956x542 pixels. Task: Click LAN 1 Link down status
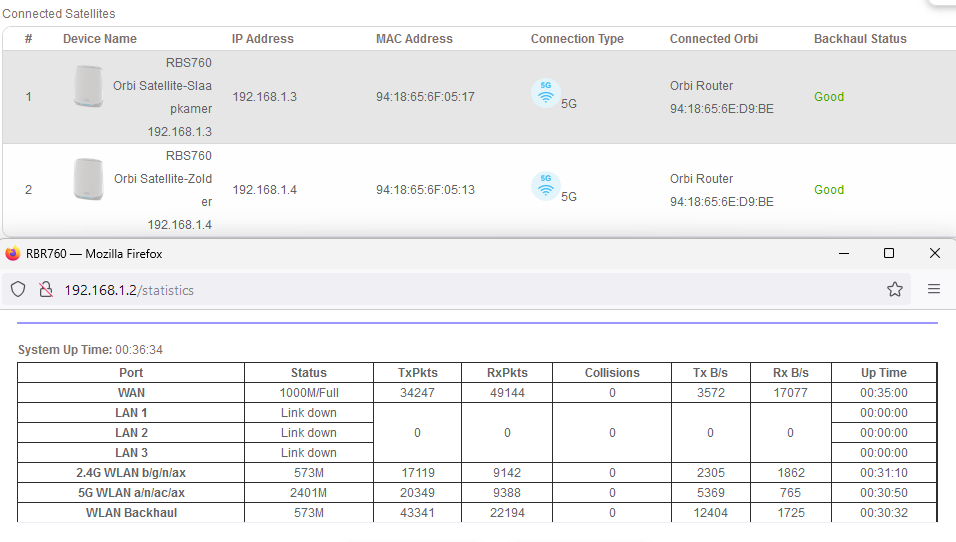coord(309,413)
